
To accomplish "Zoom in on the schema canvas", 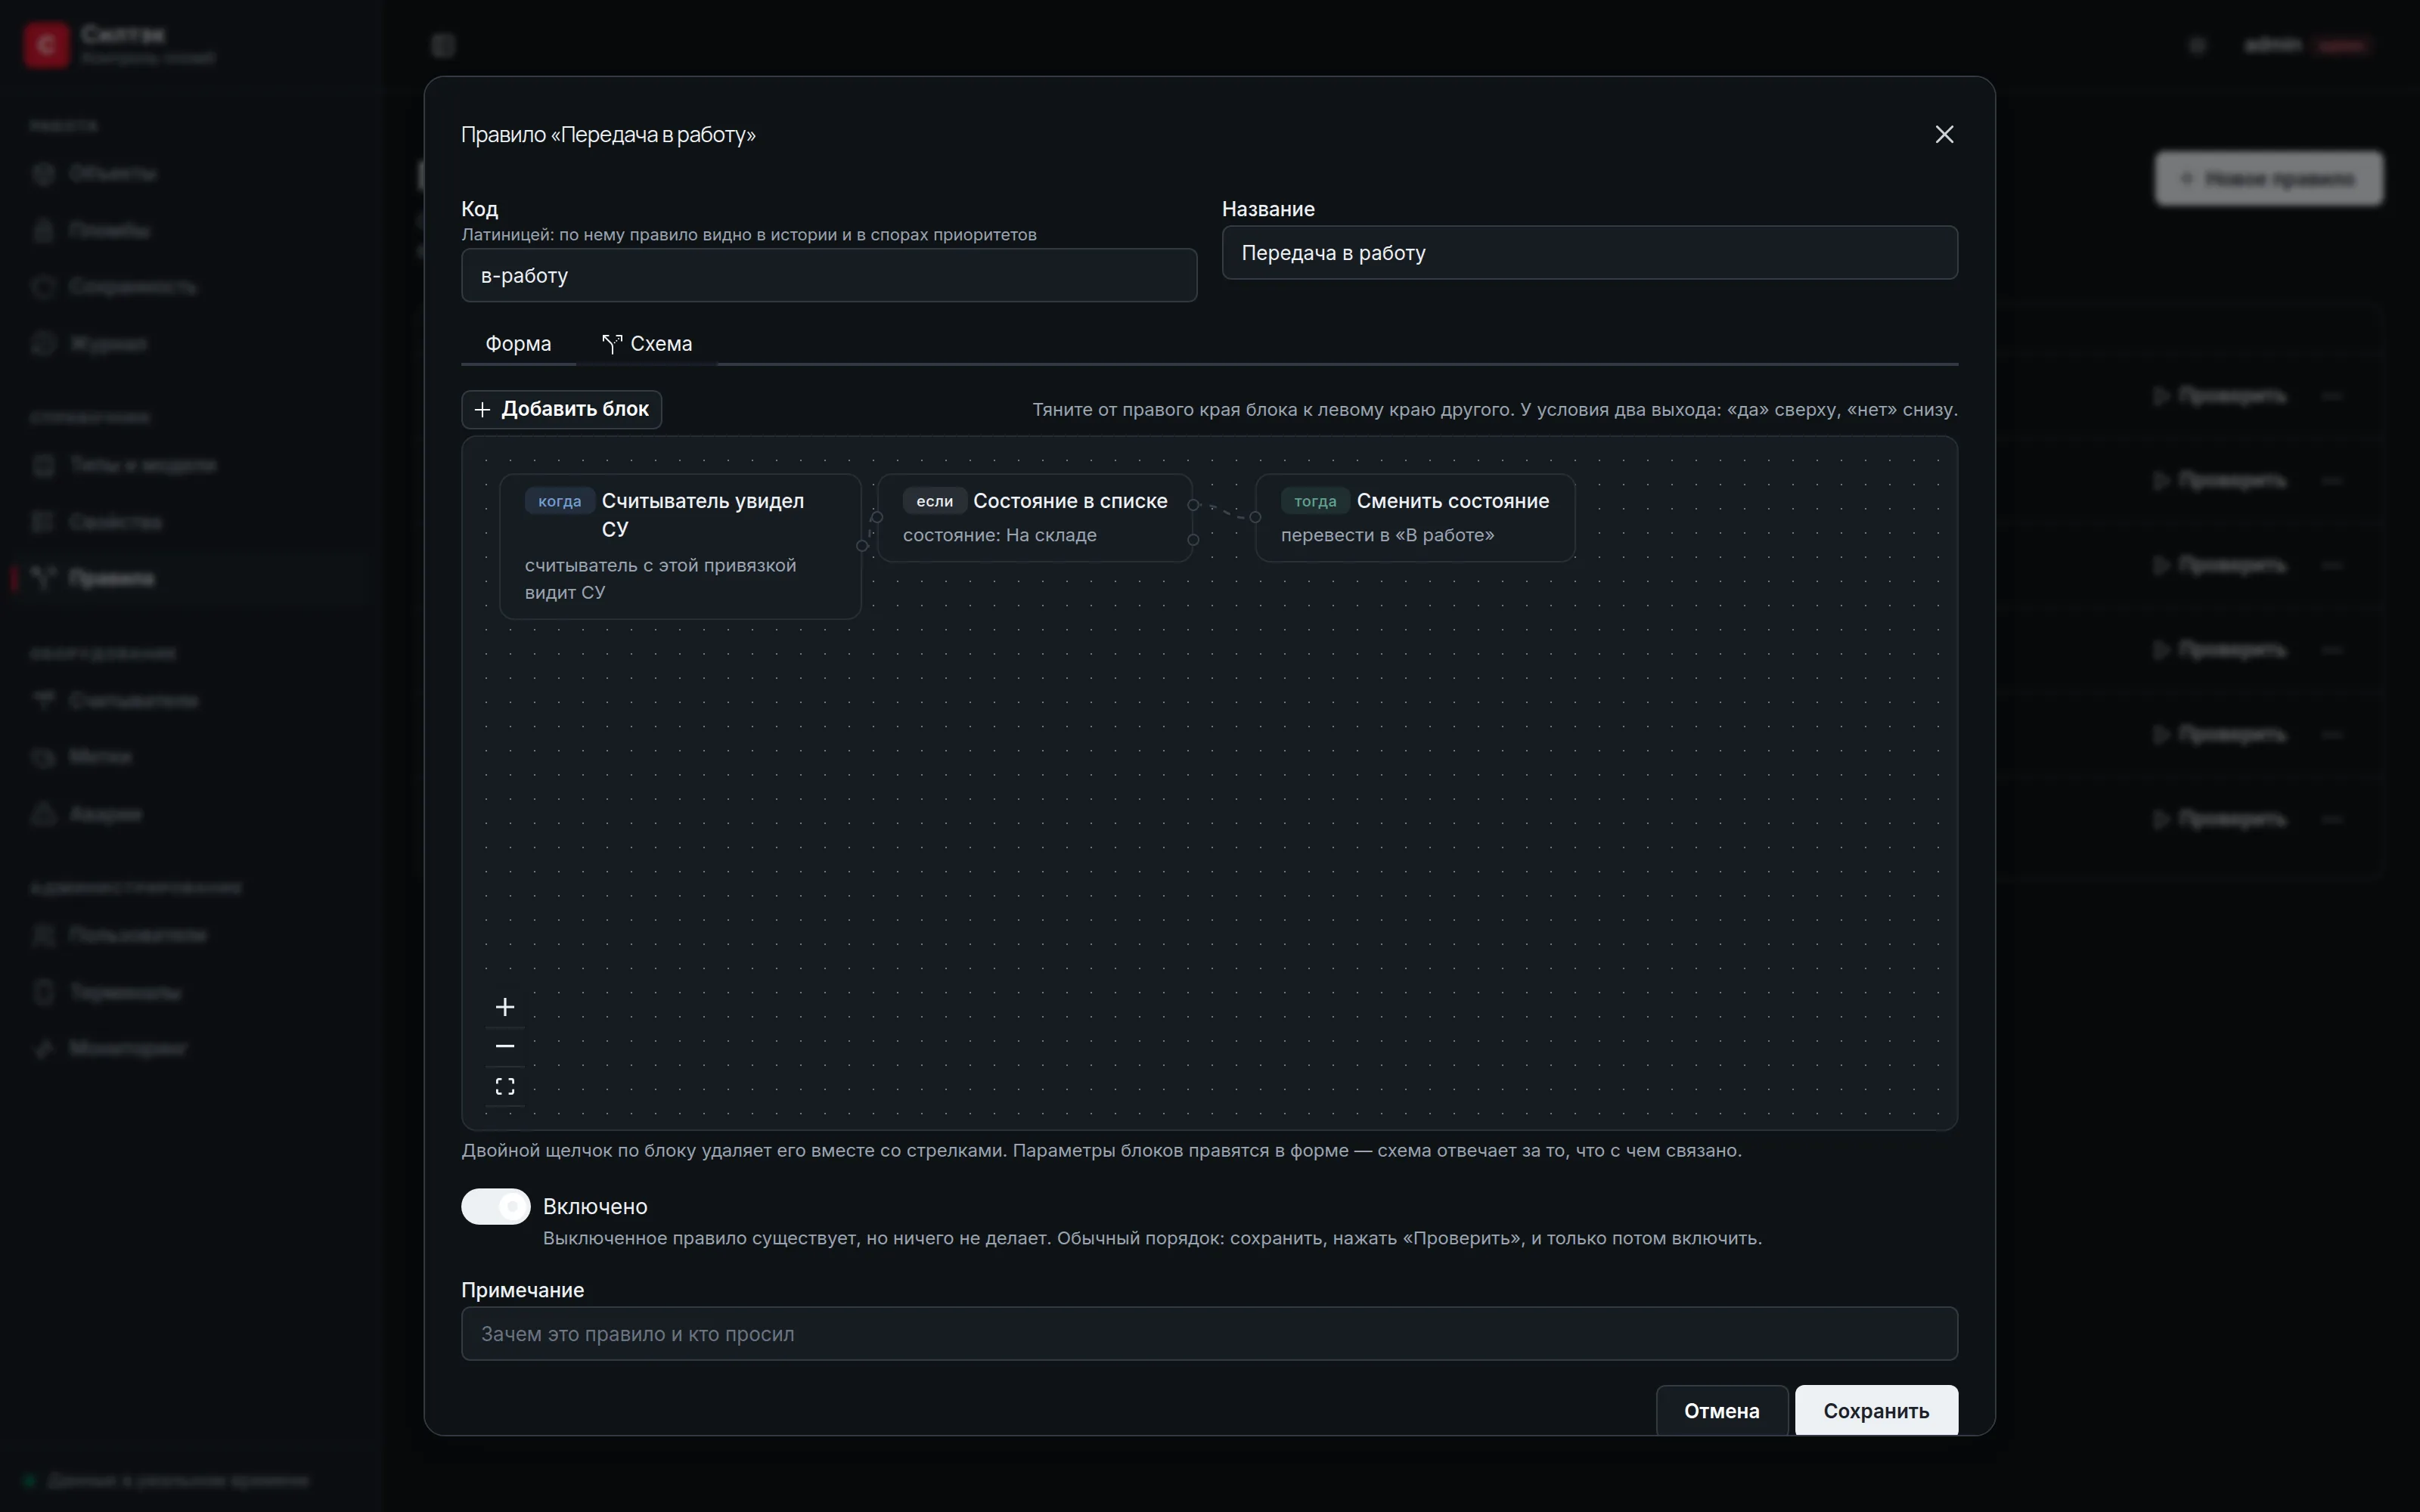I will coord(505,1007).
